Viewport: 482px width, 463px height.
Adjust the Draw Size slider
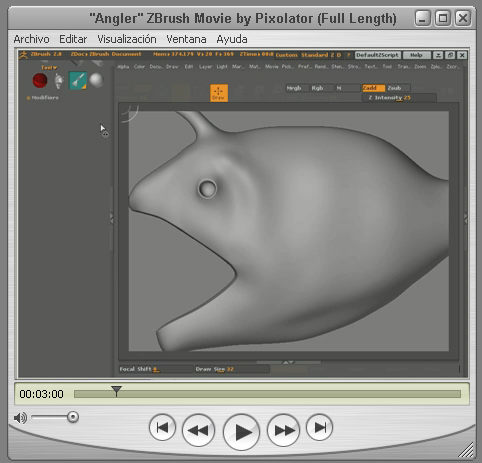point(232,369)
